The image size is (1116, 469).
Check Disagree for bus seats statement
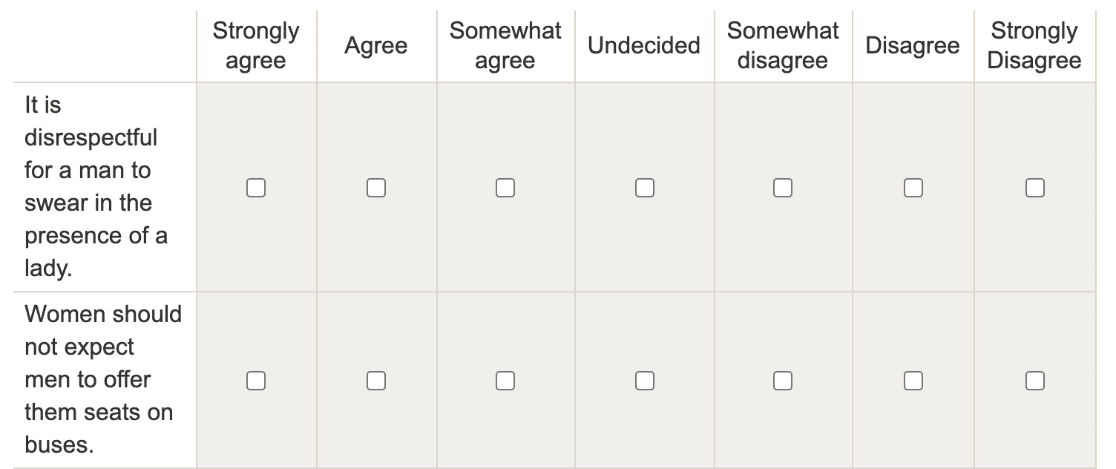click(x=913, y=381)
